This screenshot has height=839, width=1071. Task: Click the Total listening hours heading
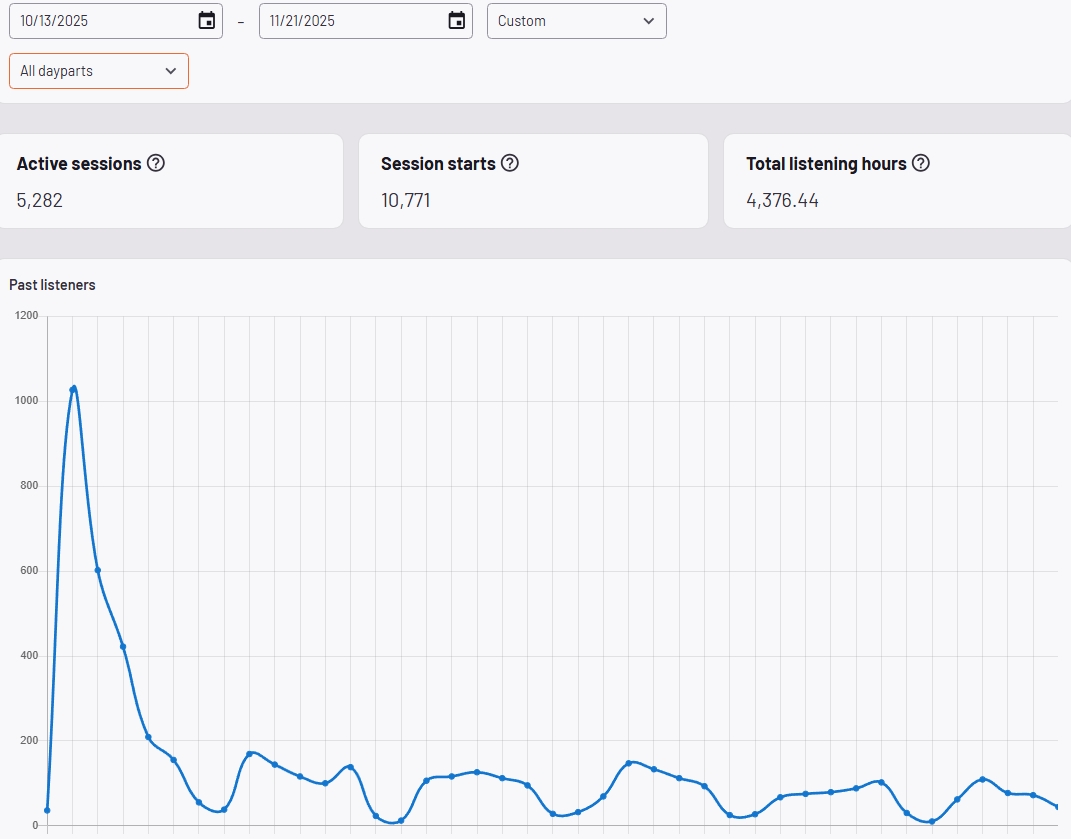[x=826, y=164]
